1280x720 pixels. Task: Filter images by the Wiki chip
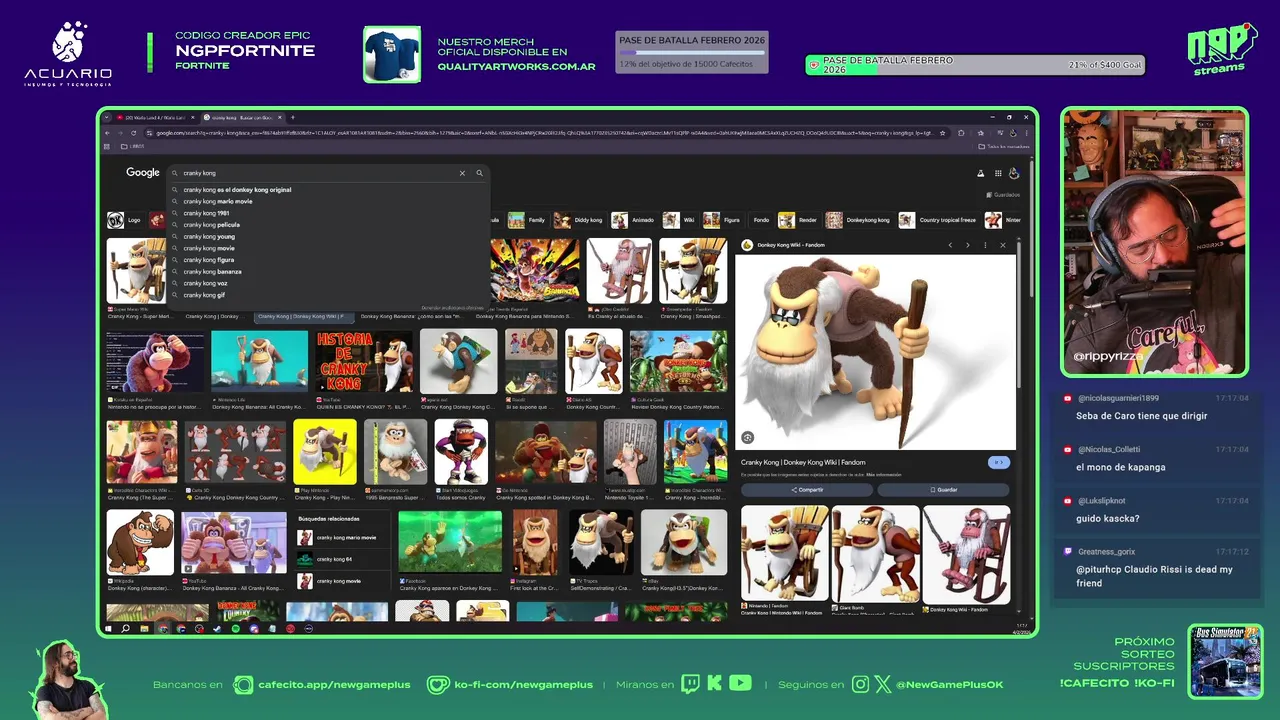(679, 220)
